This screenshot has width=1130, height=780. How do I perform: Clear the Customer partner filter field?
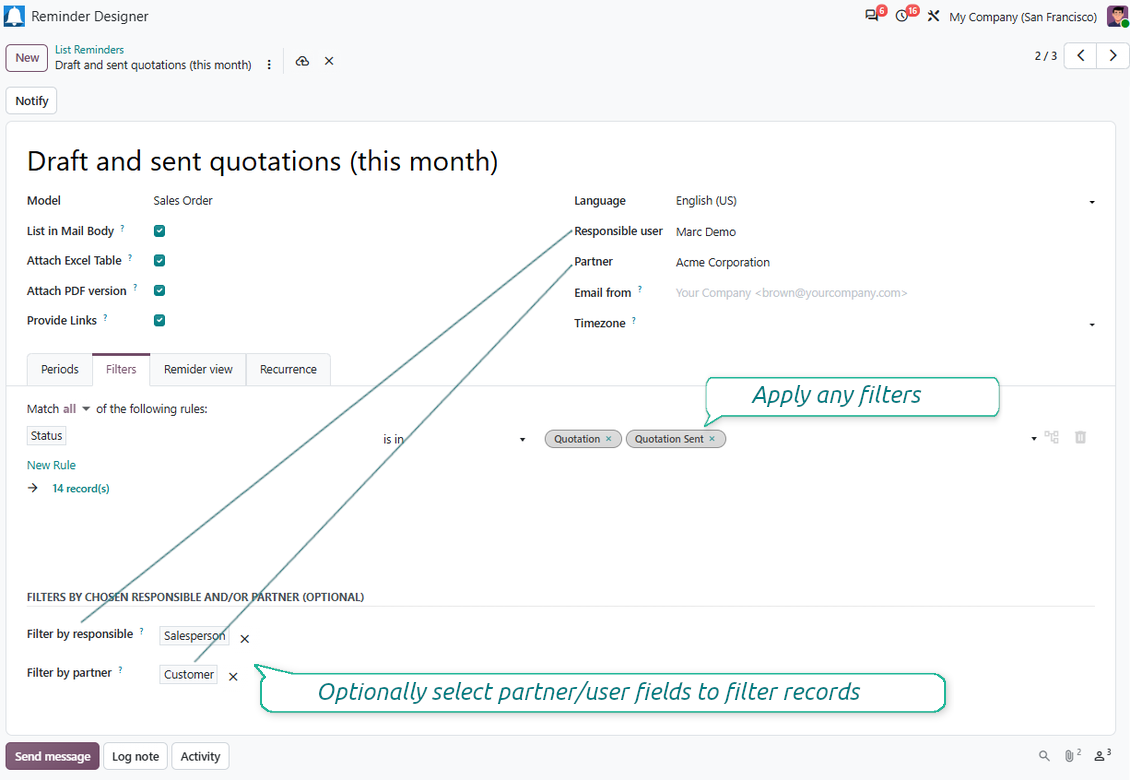[233, 676]
